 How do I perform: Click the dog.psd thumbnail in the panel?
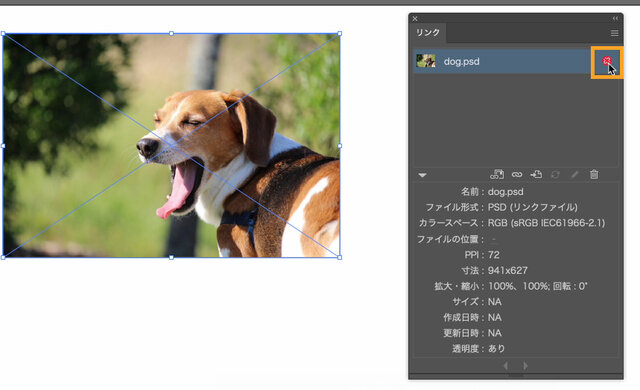426,61
